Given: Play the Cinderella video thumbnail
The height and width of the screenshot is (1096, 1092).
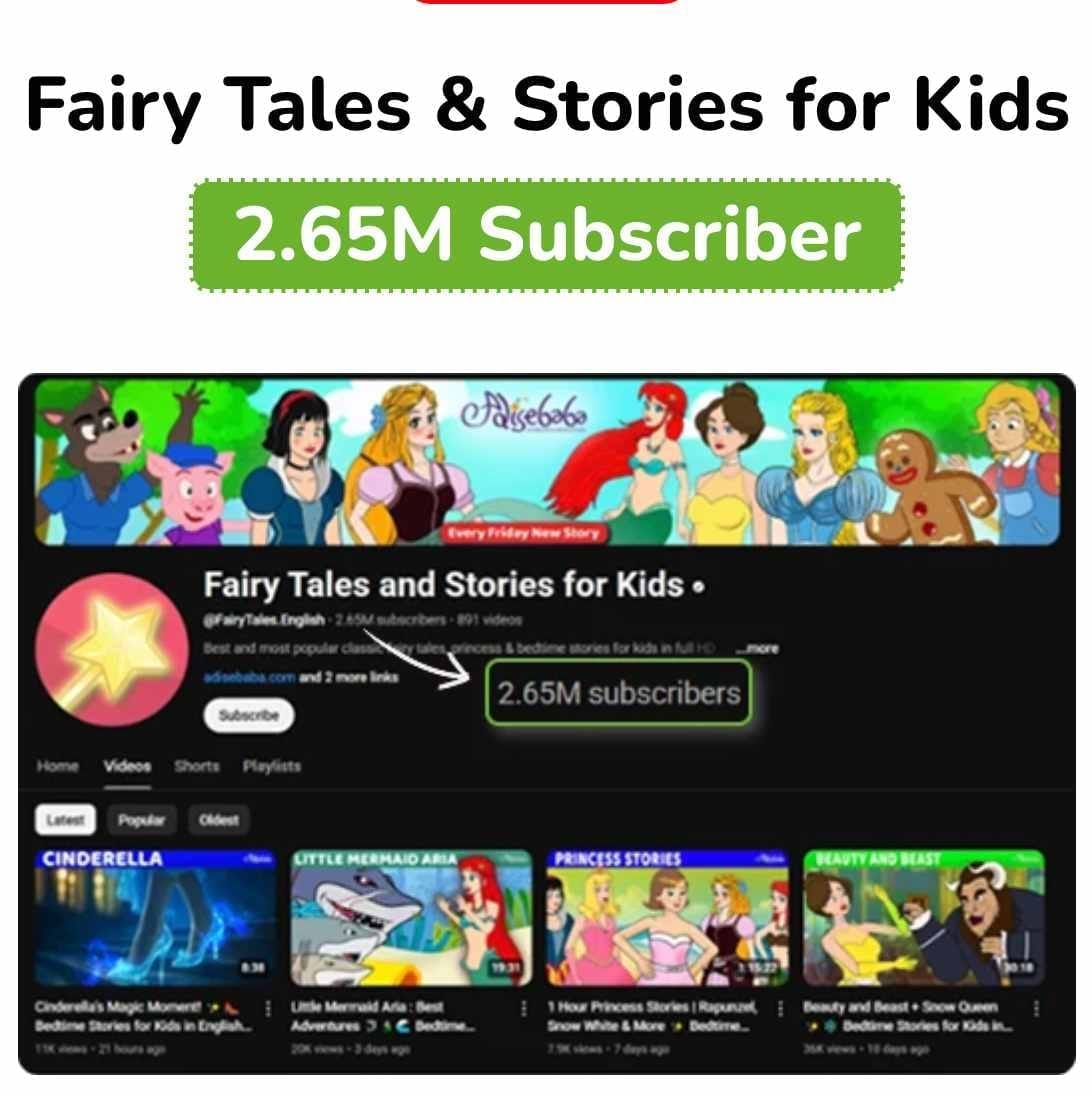Looking at the screenshot, I should point(155,917).
